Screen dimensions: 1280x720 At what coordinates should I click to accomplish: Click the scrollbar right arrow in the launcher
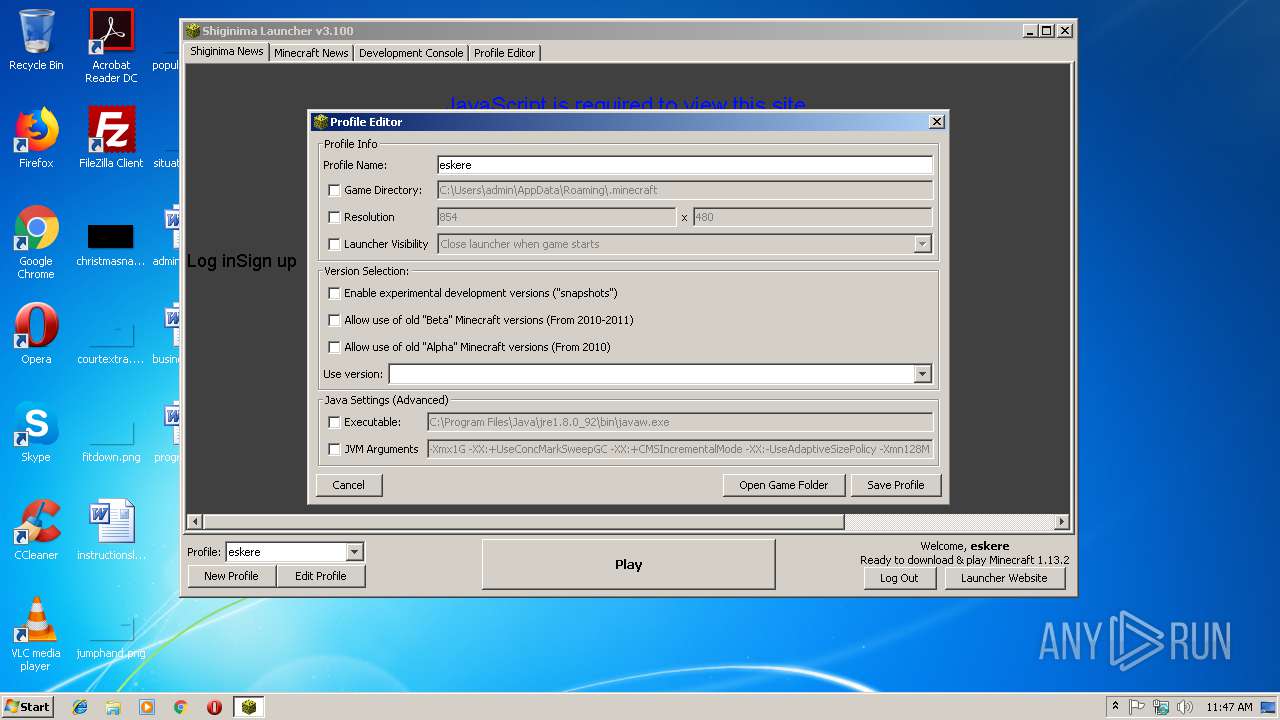click(1062, 522)
